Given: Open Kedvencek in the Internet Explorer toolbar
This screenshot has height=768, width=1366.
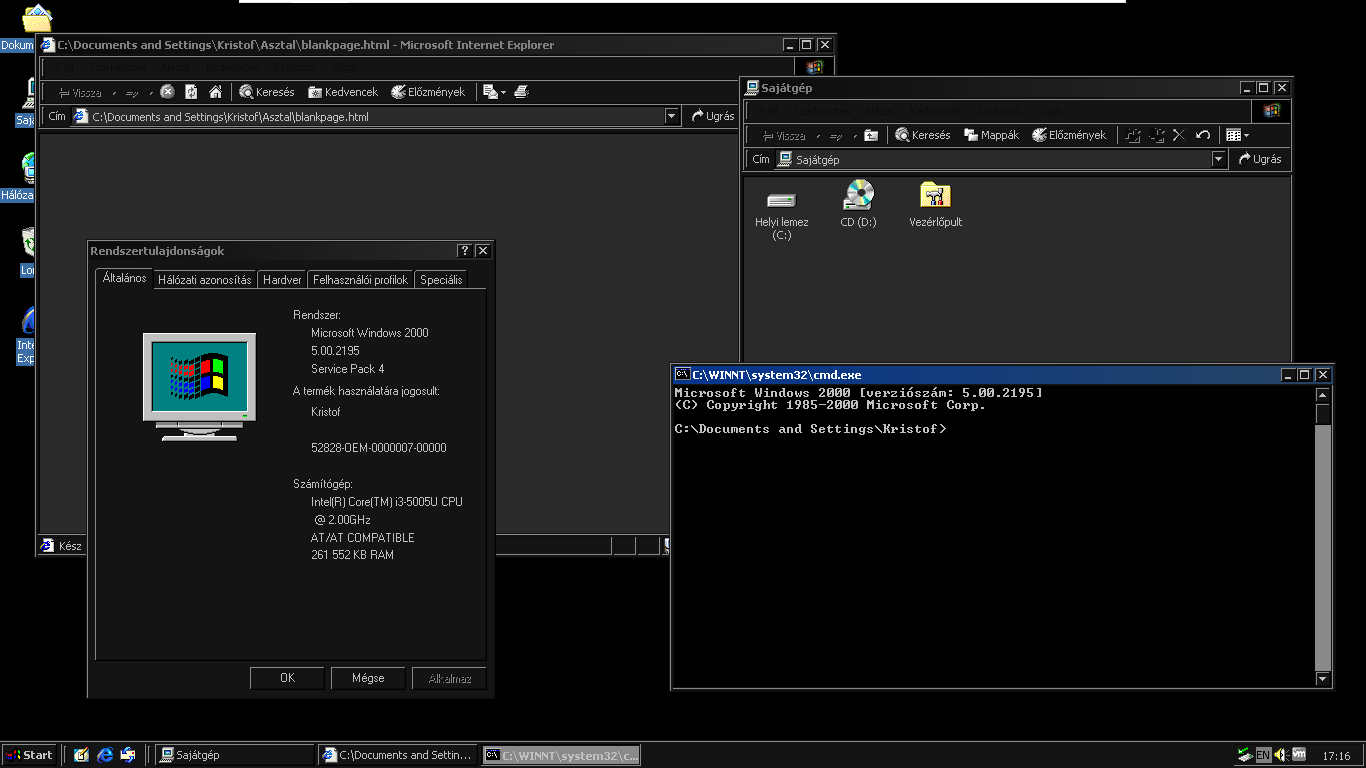Looking at the screenshot, I should pos(343,91).
